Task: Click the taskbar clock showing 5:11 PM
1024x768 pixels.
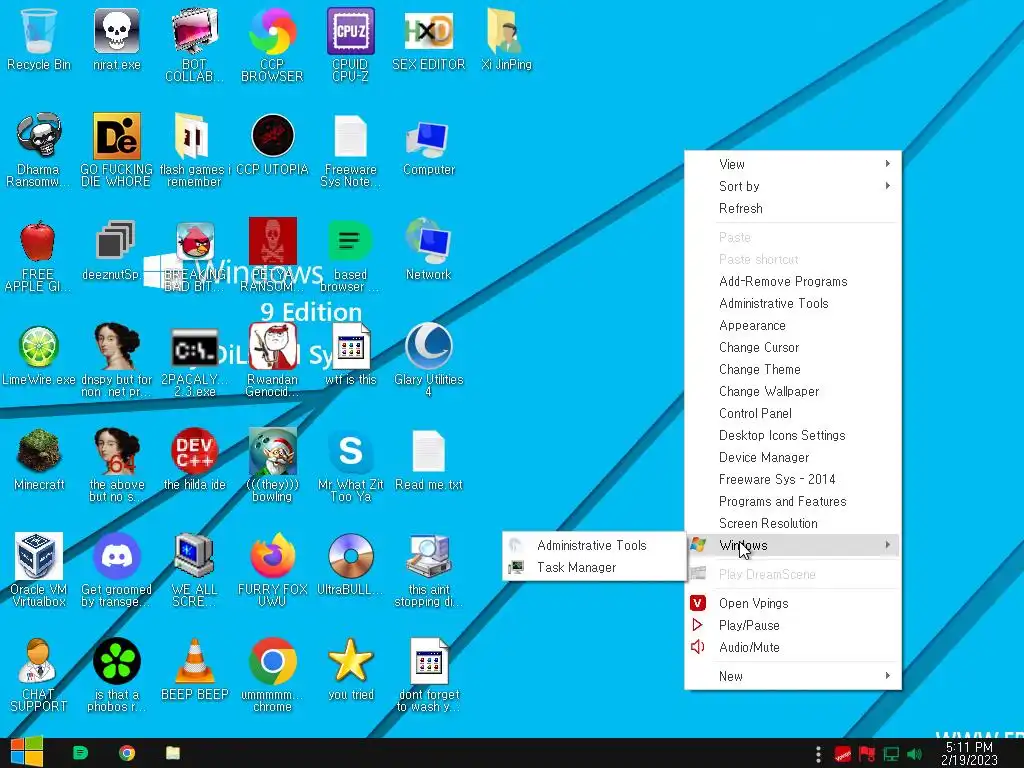Action: (969, 754)
